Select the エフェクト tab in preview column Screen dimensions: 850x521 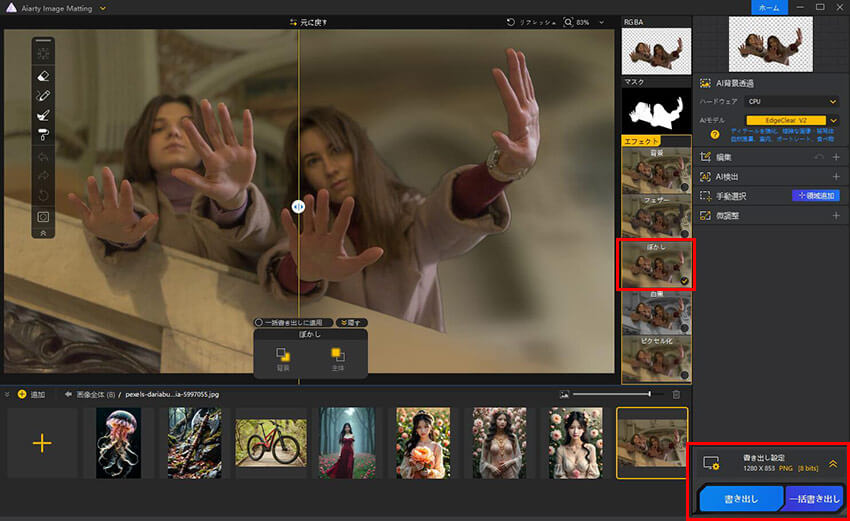click(641, 142)
